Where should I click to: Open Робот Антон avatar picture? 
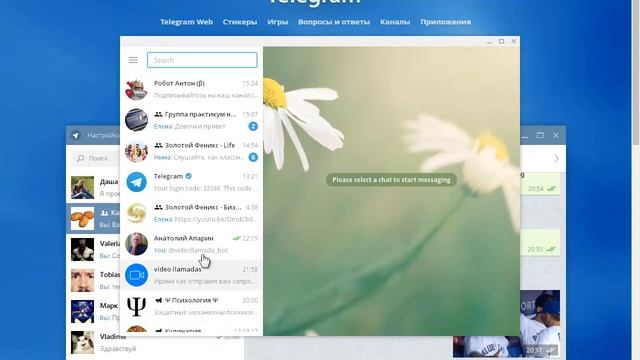coord(136,89)
